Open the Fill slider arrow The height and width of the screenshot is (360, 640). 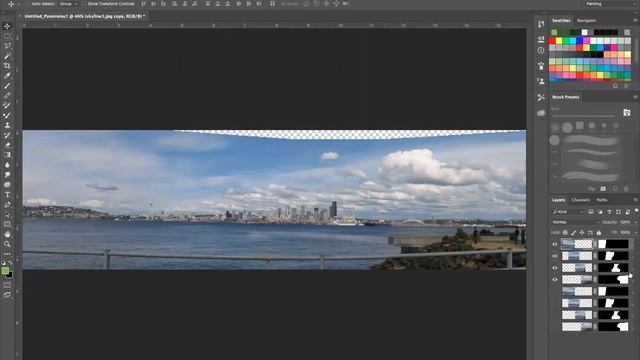pyautogui.click(x=636, y=233)
